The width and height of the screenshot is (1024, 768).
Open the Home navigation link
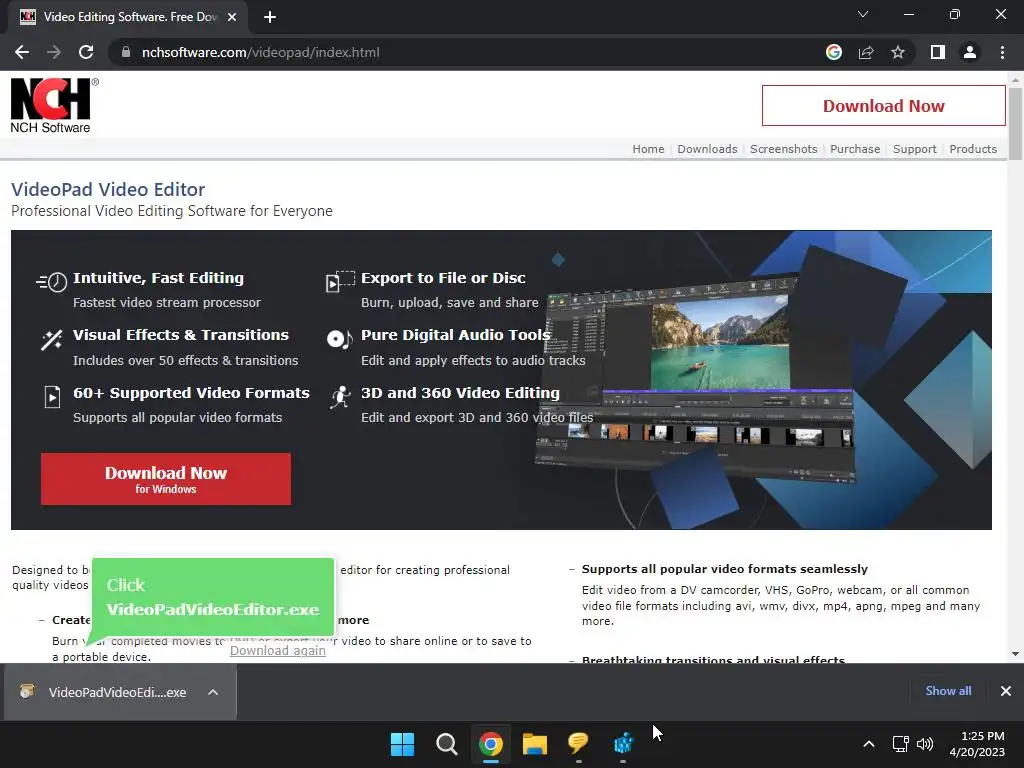(648, 149)
